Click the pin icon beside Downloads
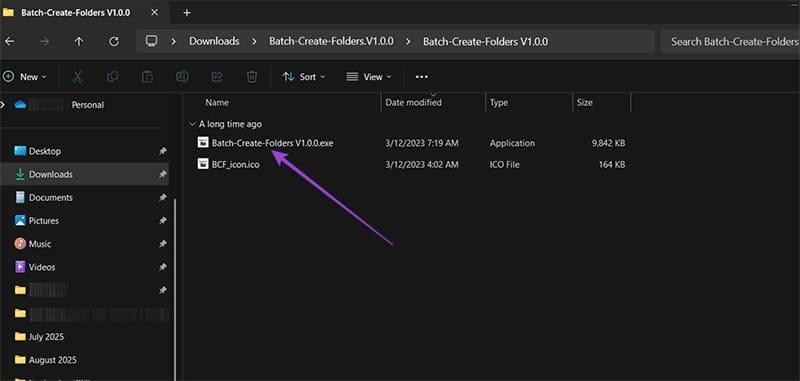This screenshot has height=381, width=800. (162, 174)
